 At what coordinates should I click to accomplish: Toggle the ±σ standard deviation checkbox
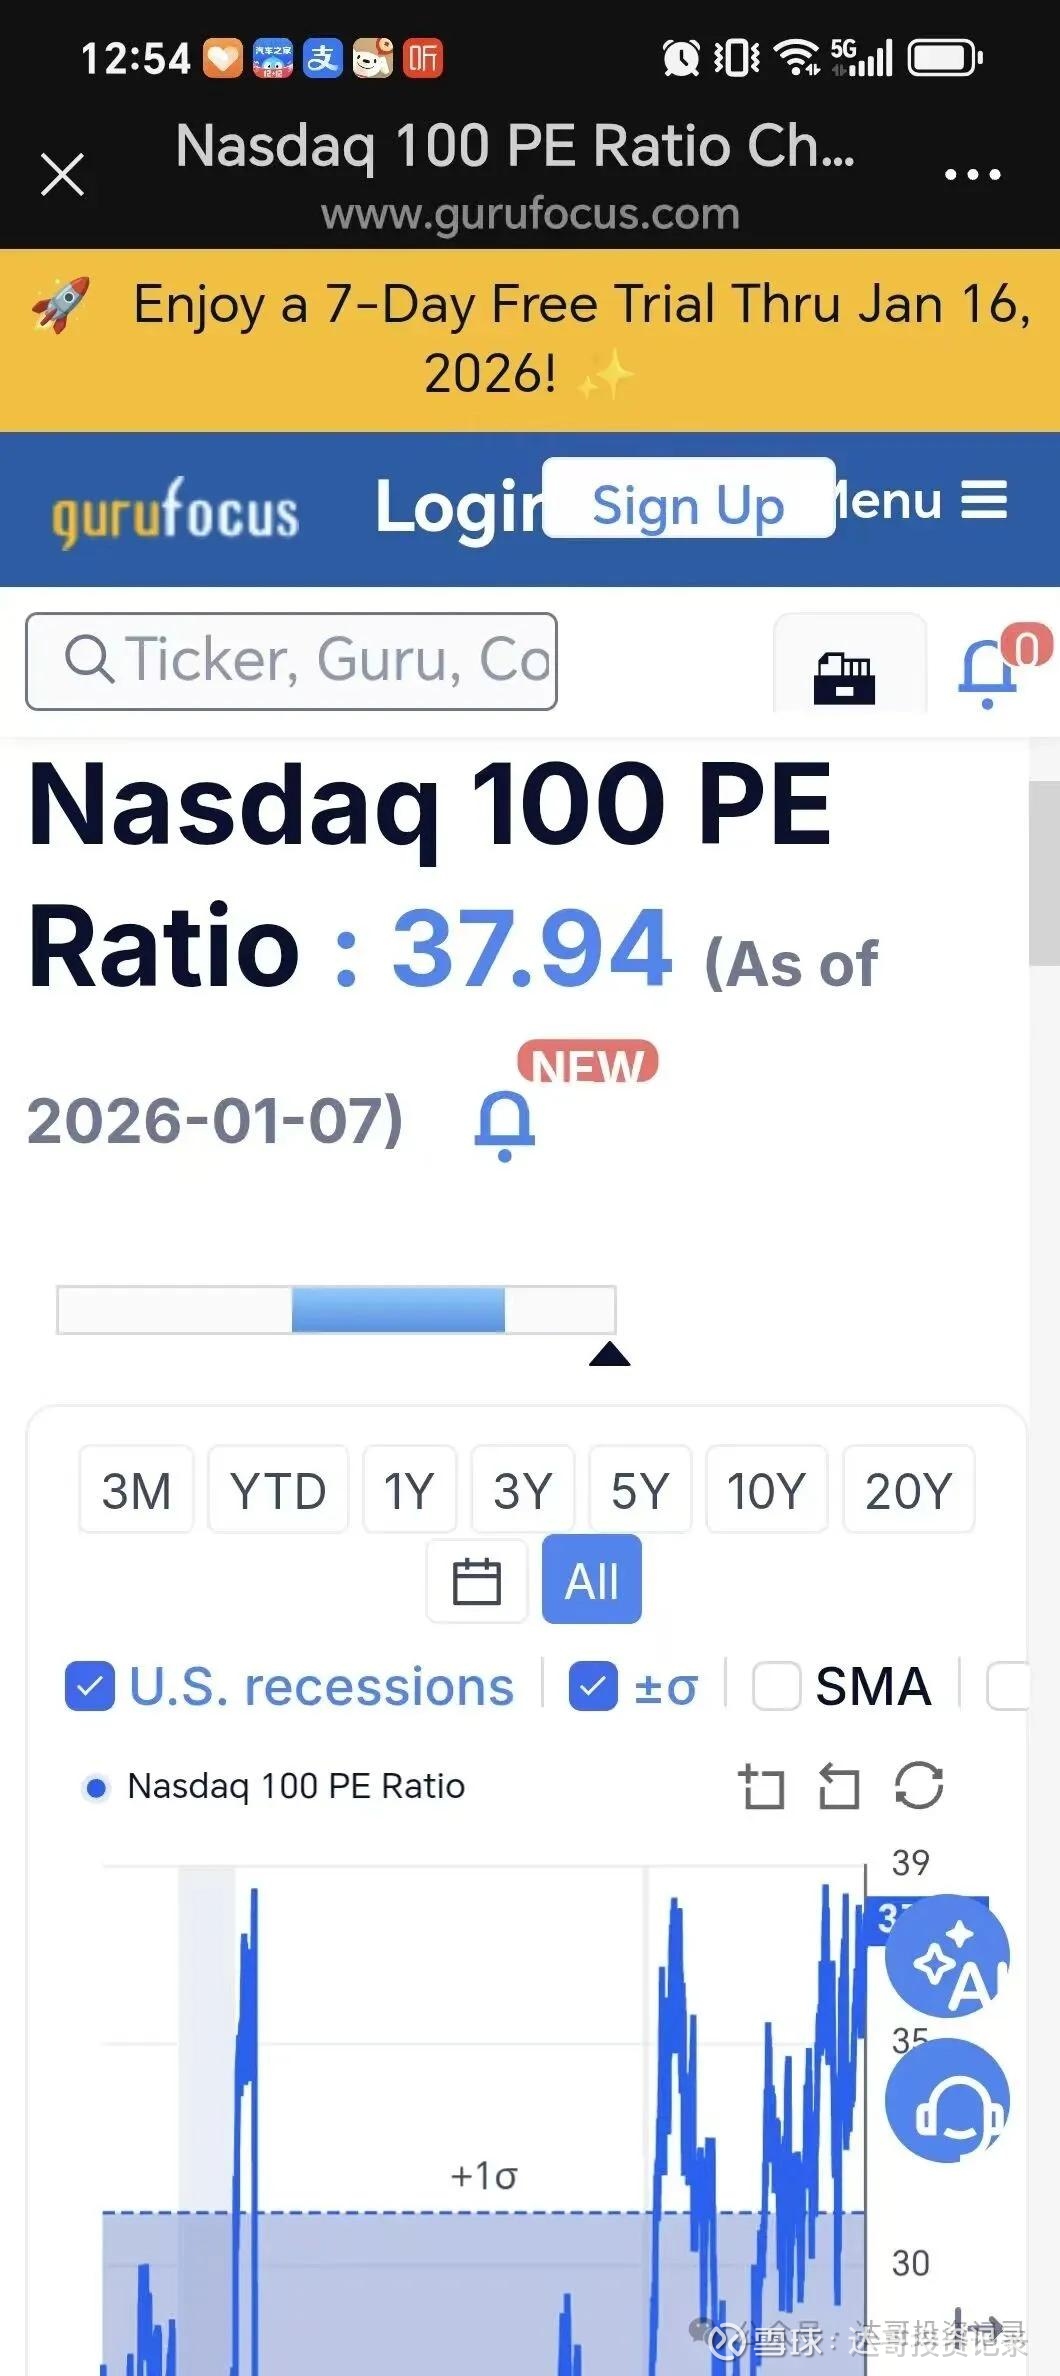click(593, 1687)
